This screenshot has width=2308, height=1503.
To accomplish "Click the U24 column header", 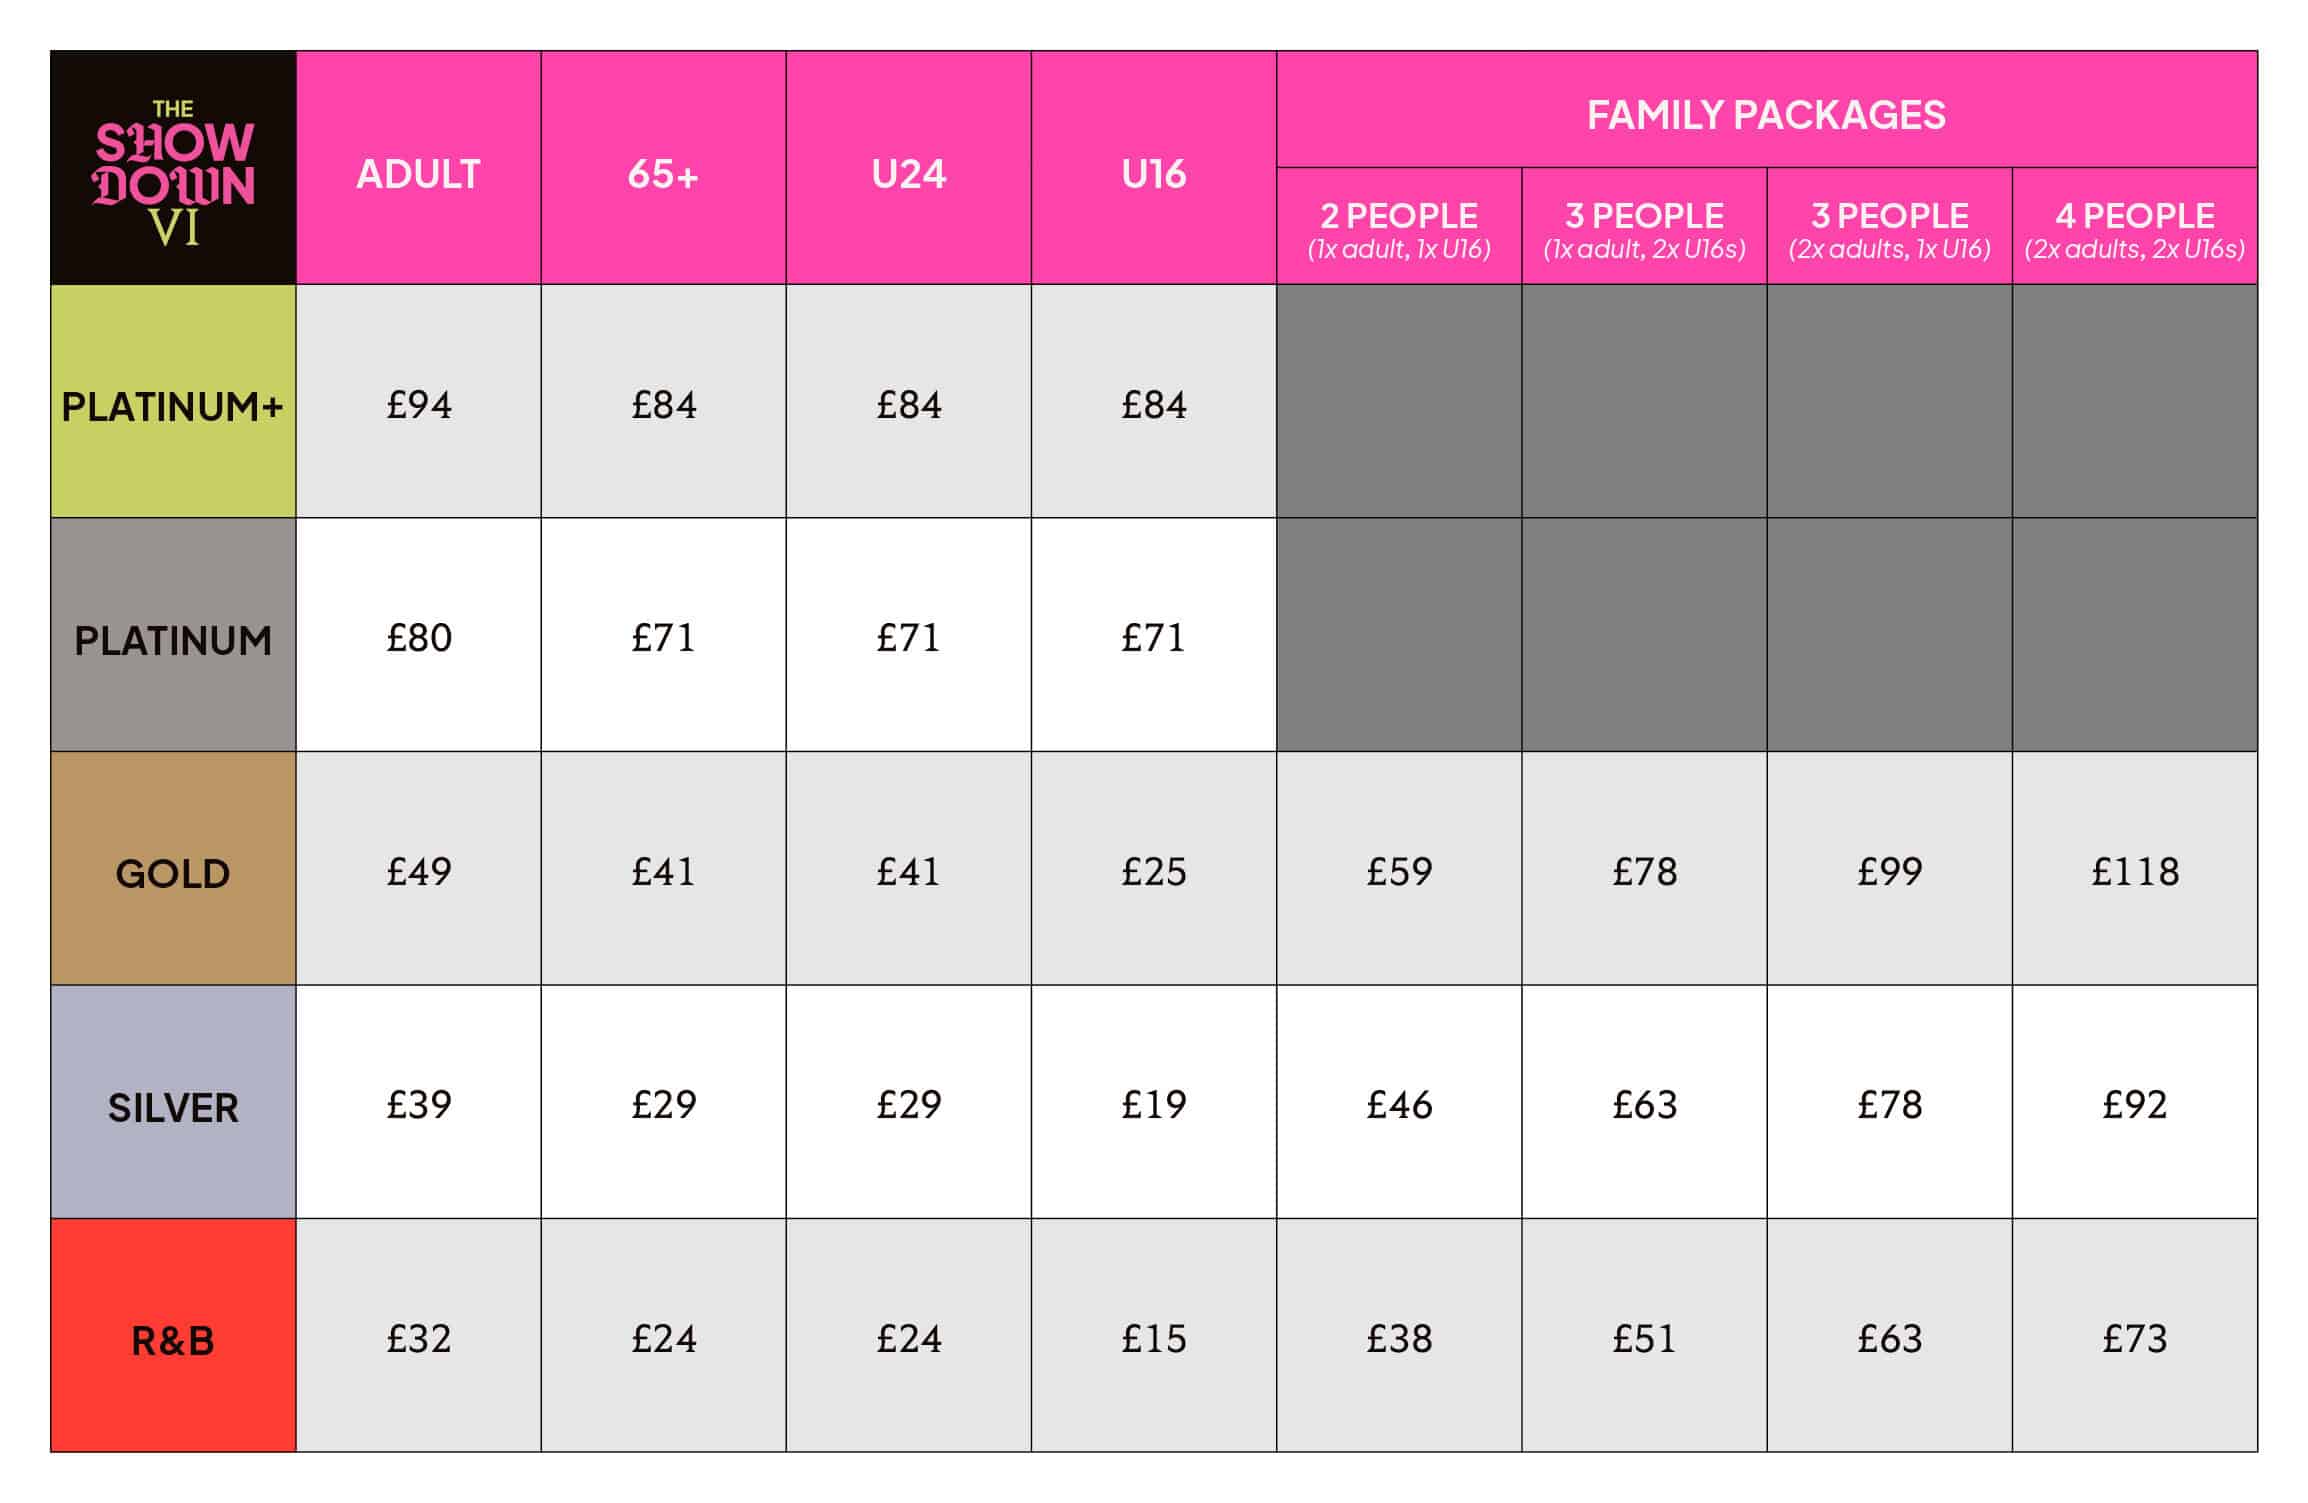I will pos(908,174).
